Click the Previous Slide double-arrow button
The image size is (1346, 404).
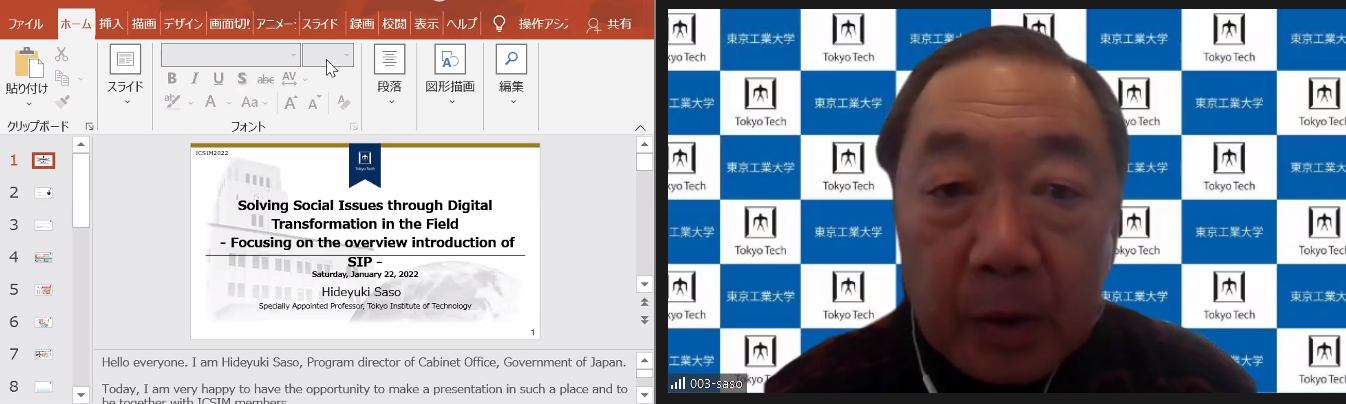(644, 302)
